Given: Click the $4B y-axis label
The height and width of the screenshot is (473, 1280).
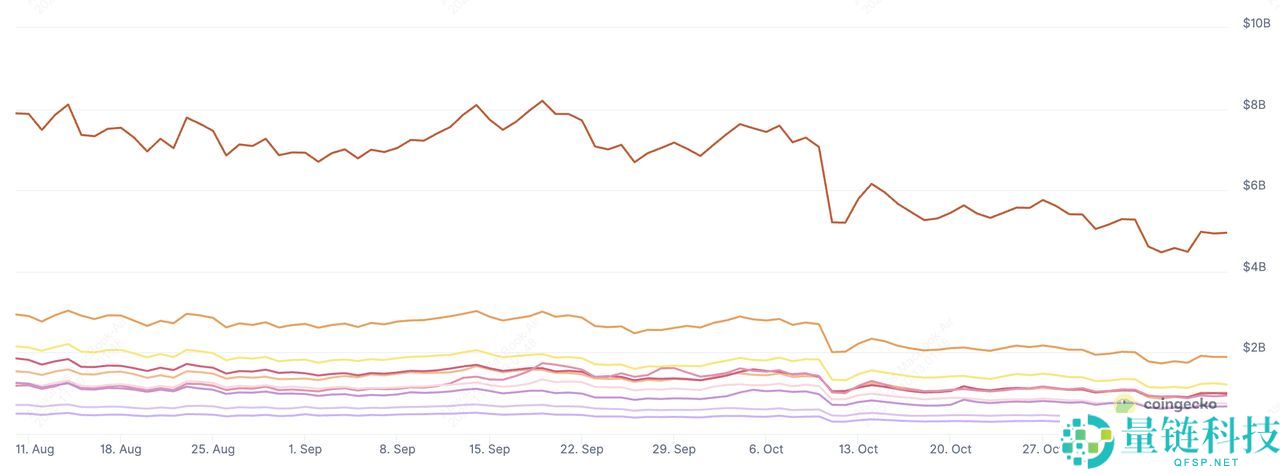Looking at the screenshot, I should (x=1254, y=267).
